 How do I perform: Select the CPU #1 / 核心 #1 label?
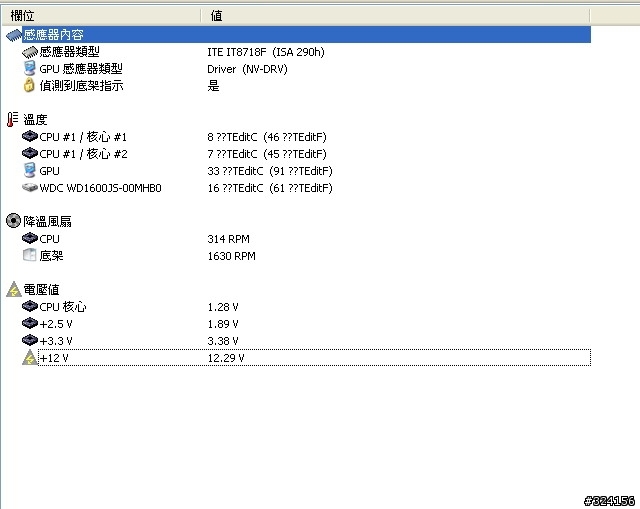(83, 137)
